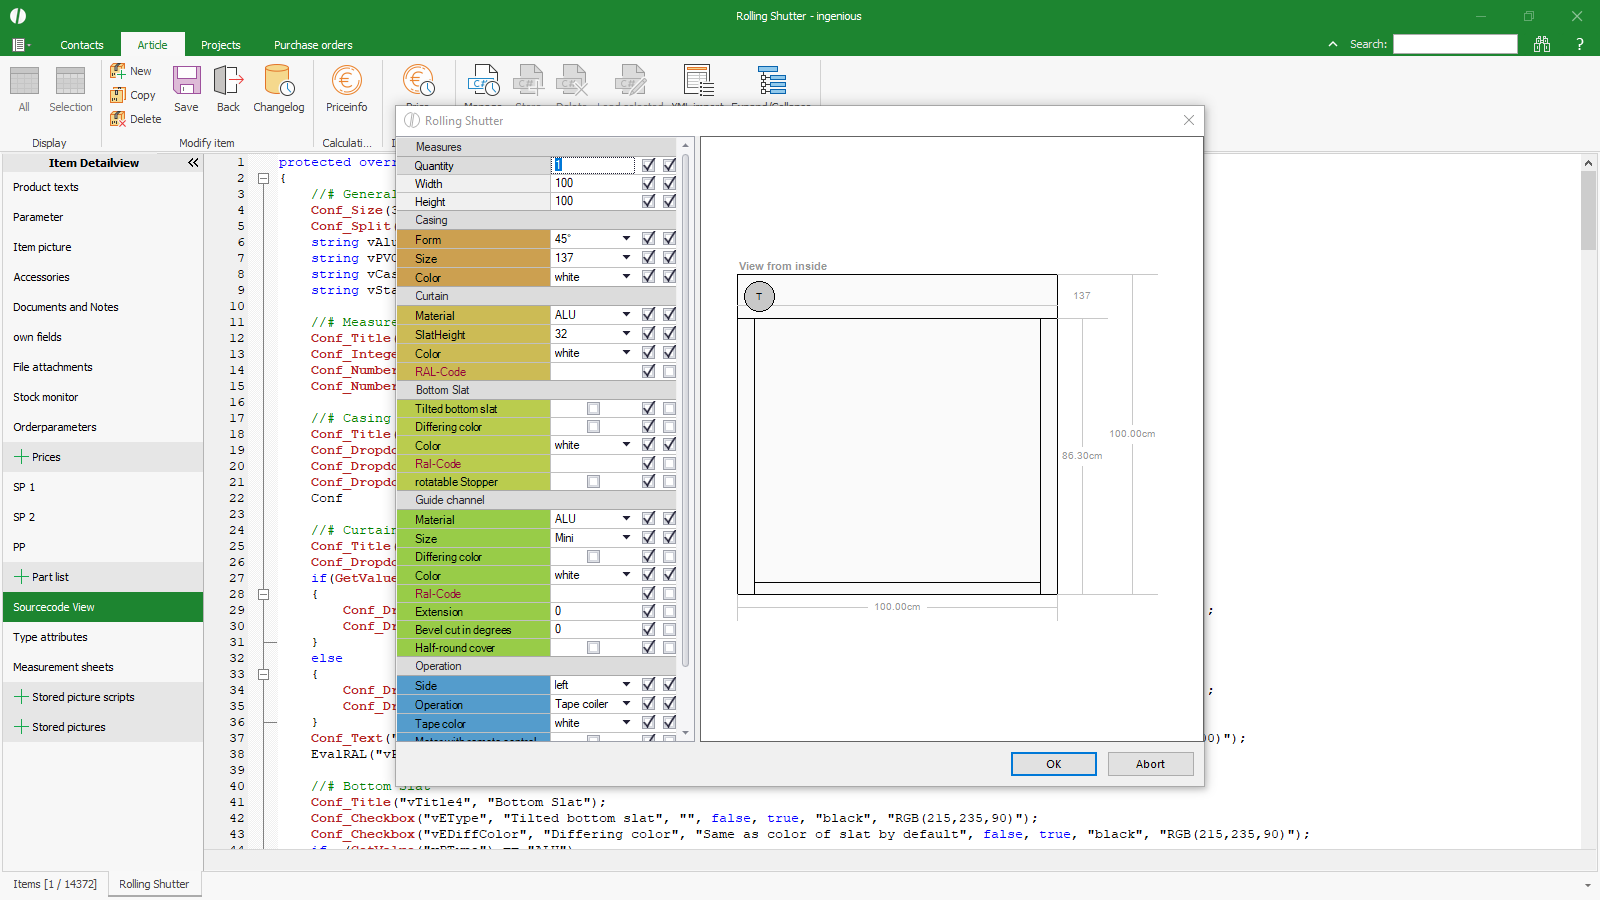Click the properties list vertical scrollbar
Screen dimensions: 1600x900
pos(685,400)
